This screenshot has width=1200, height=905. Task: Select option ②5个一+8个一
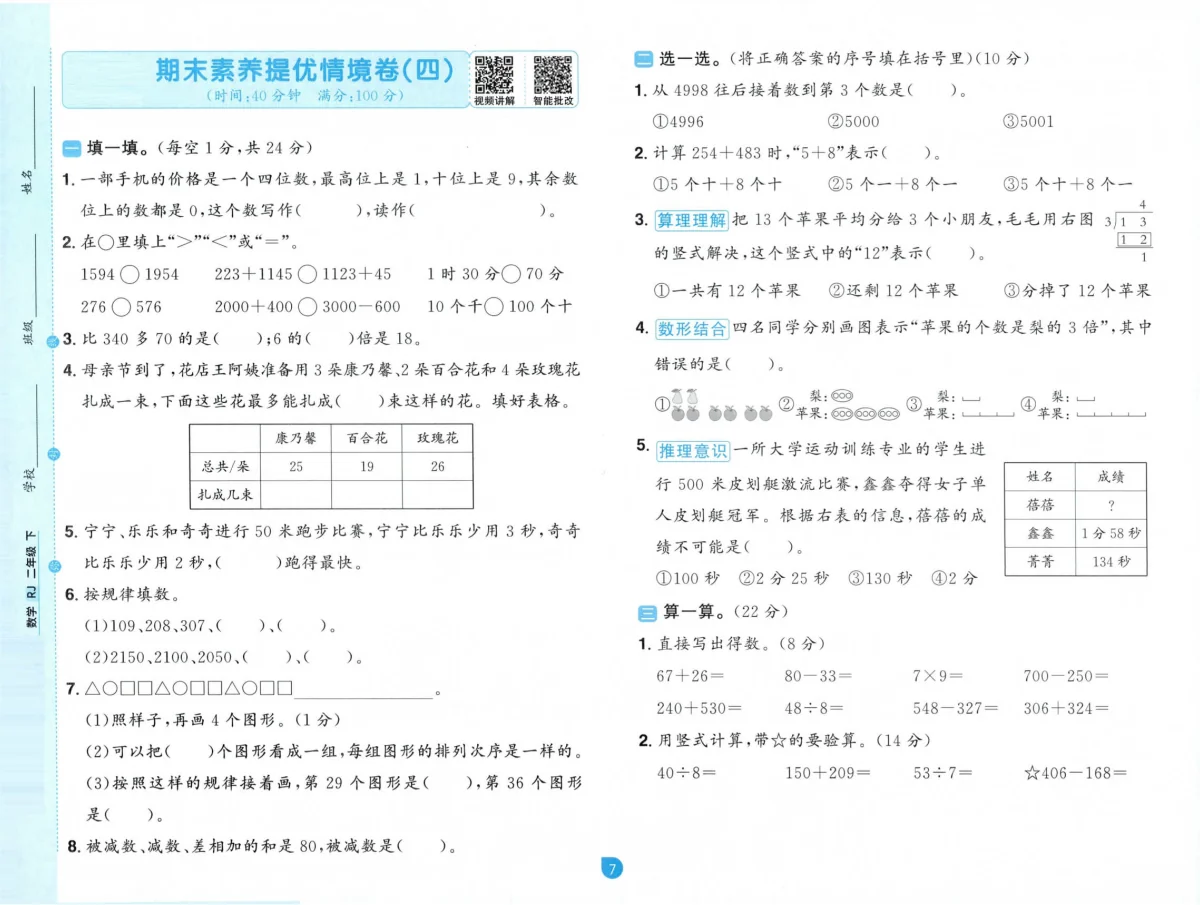[892, 184]
